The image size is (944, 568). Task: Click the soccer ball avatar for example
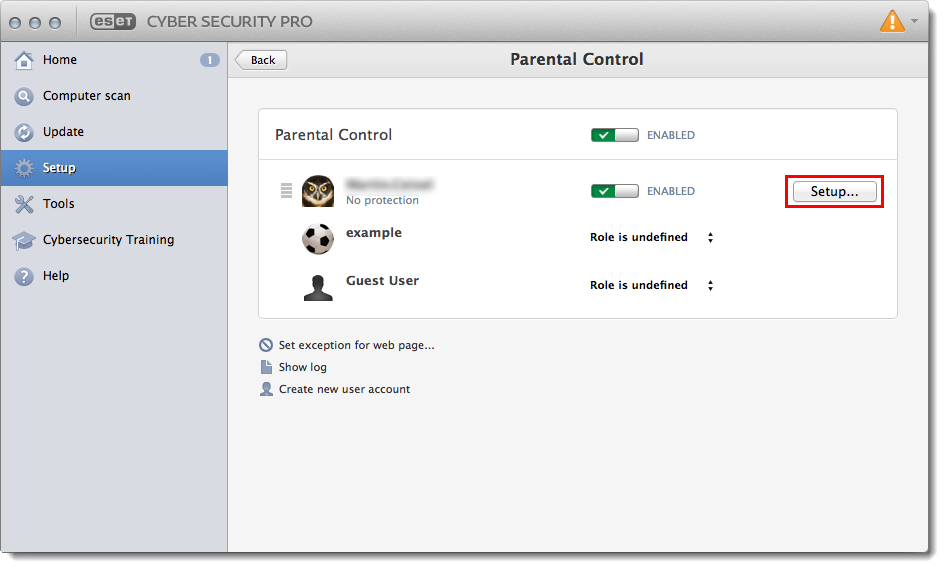coord(318,238)
